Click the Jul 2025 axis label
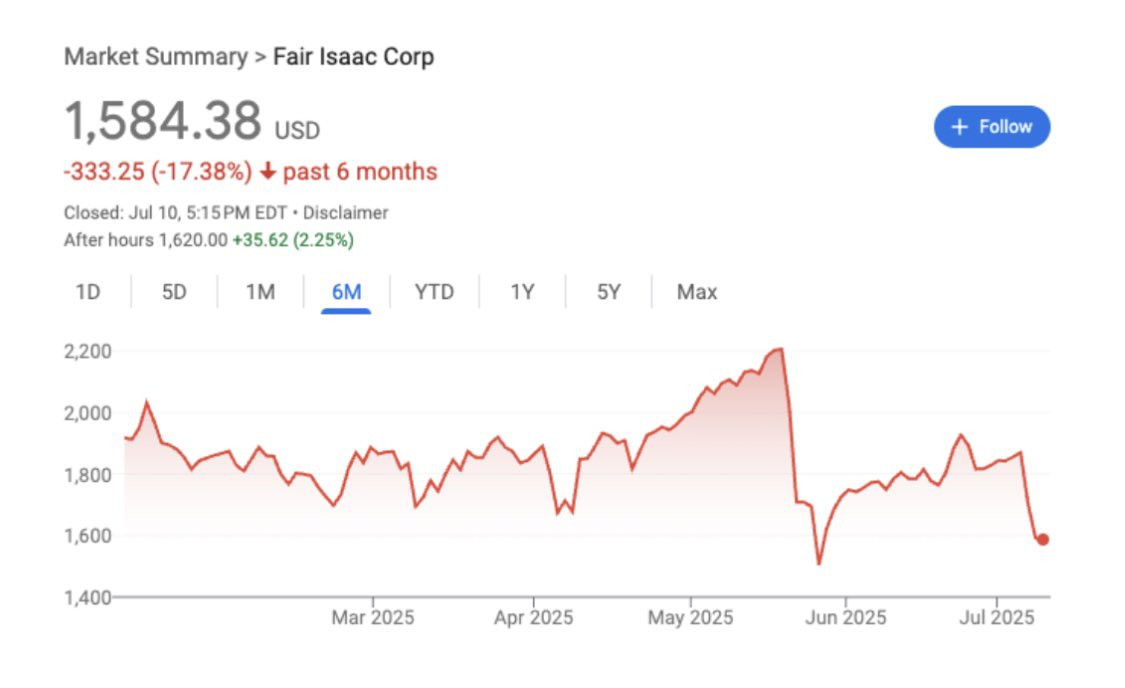This screenshot has height=688, width=1125. click(998, 618)
